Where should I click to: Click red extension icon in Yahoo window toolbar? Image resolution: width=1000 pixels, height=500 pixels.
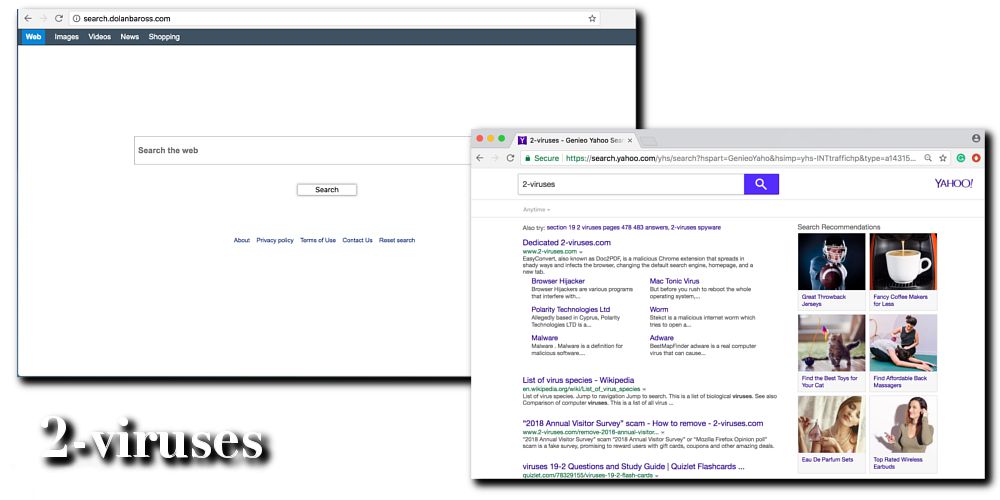click(x=976, y=158)
